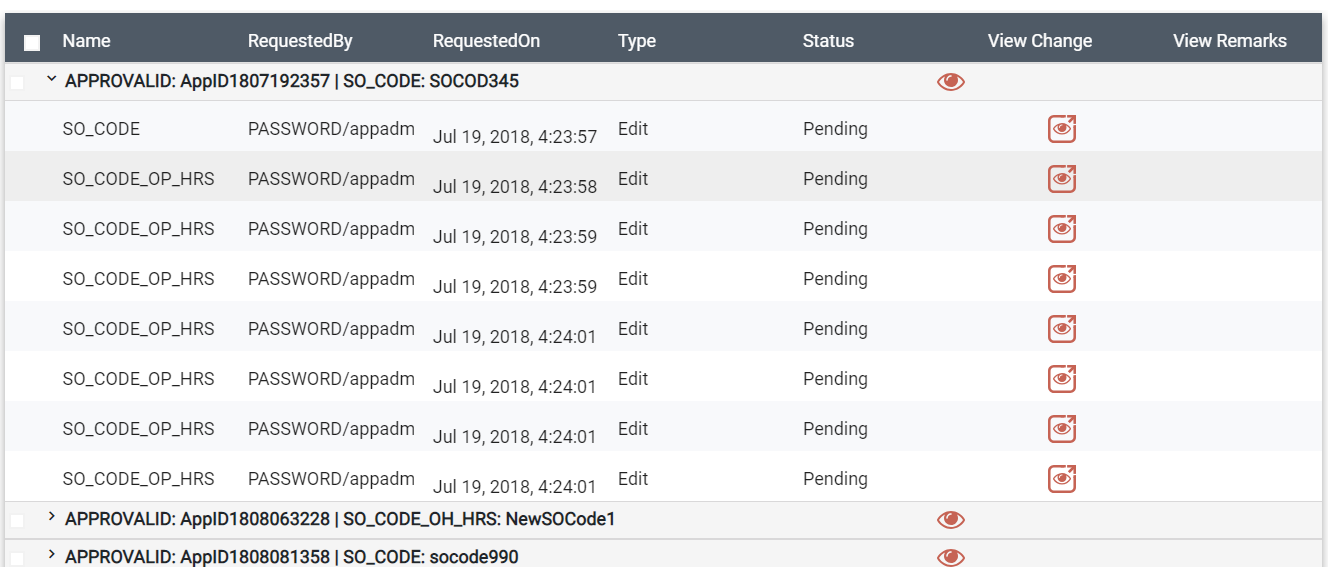Image resolution: width=1328 pixels, height=567 pixels.
Task: Expand the AppID1808081358 socode990 group
Action: [x=51, y=556]
